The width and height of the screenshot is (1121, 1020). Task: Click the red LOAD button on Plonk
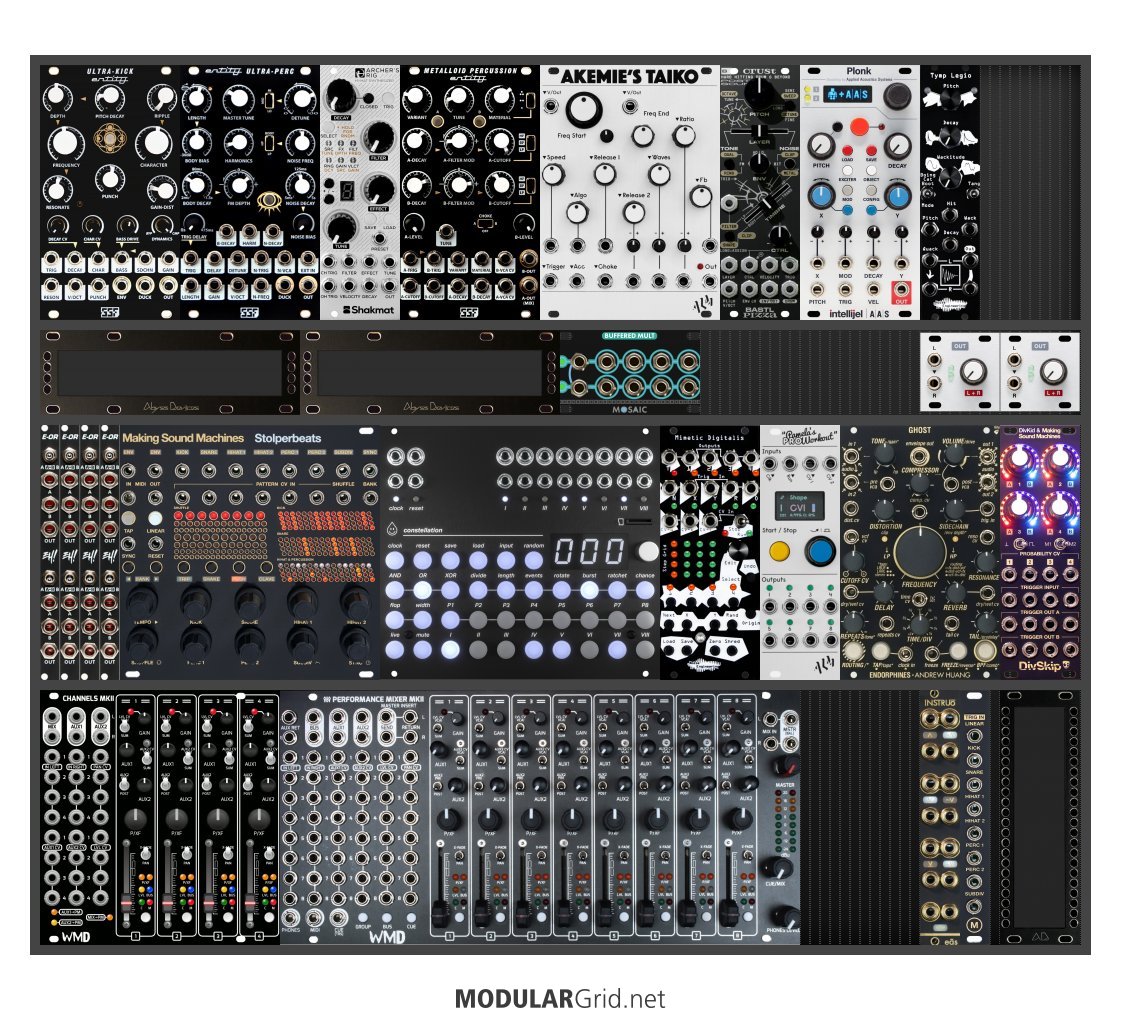(x=846, y=151)
